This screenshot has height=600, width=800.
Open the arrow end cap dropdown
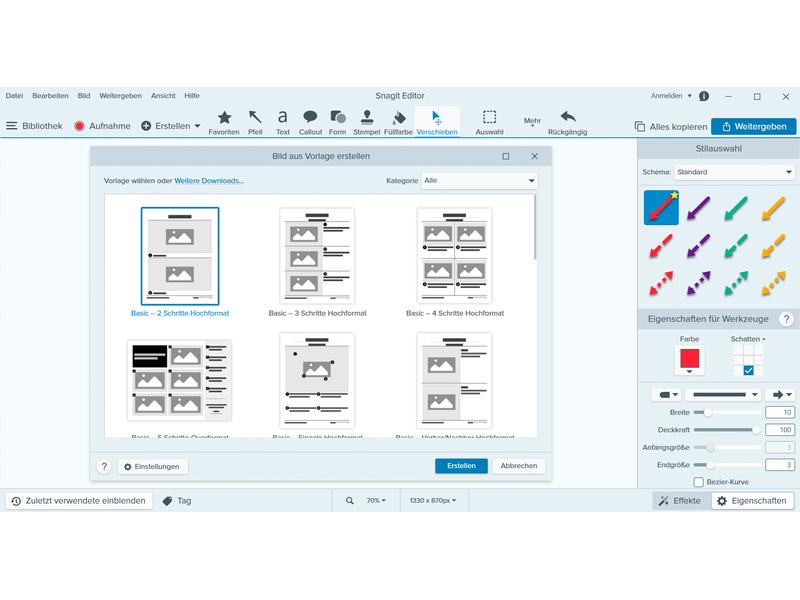781,394
